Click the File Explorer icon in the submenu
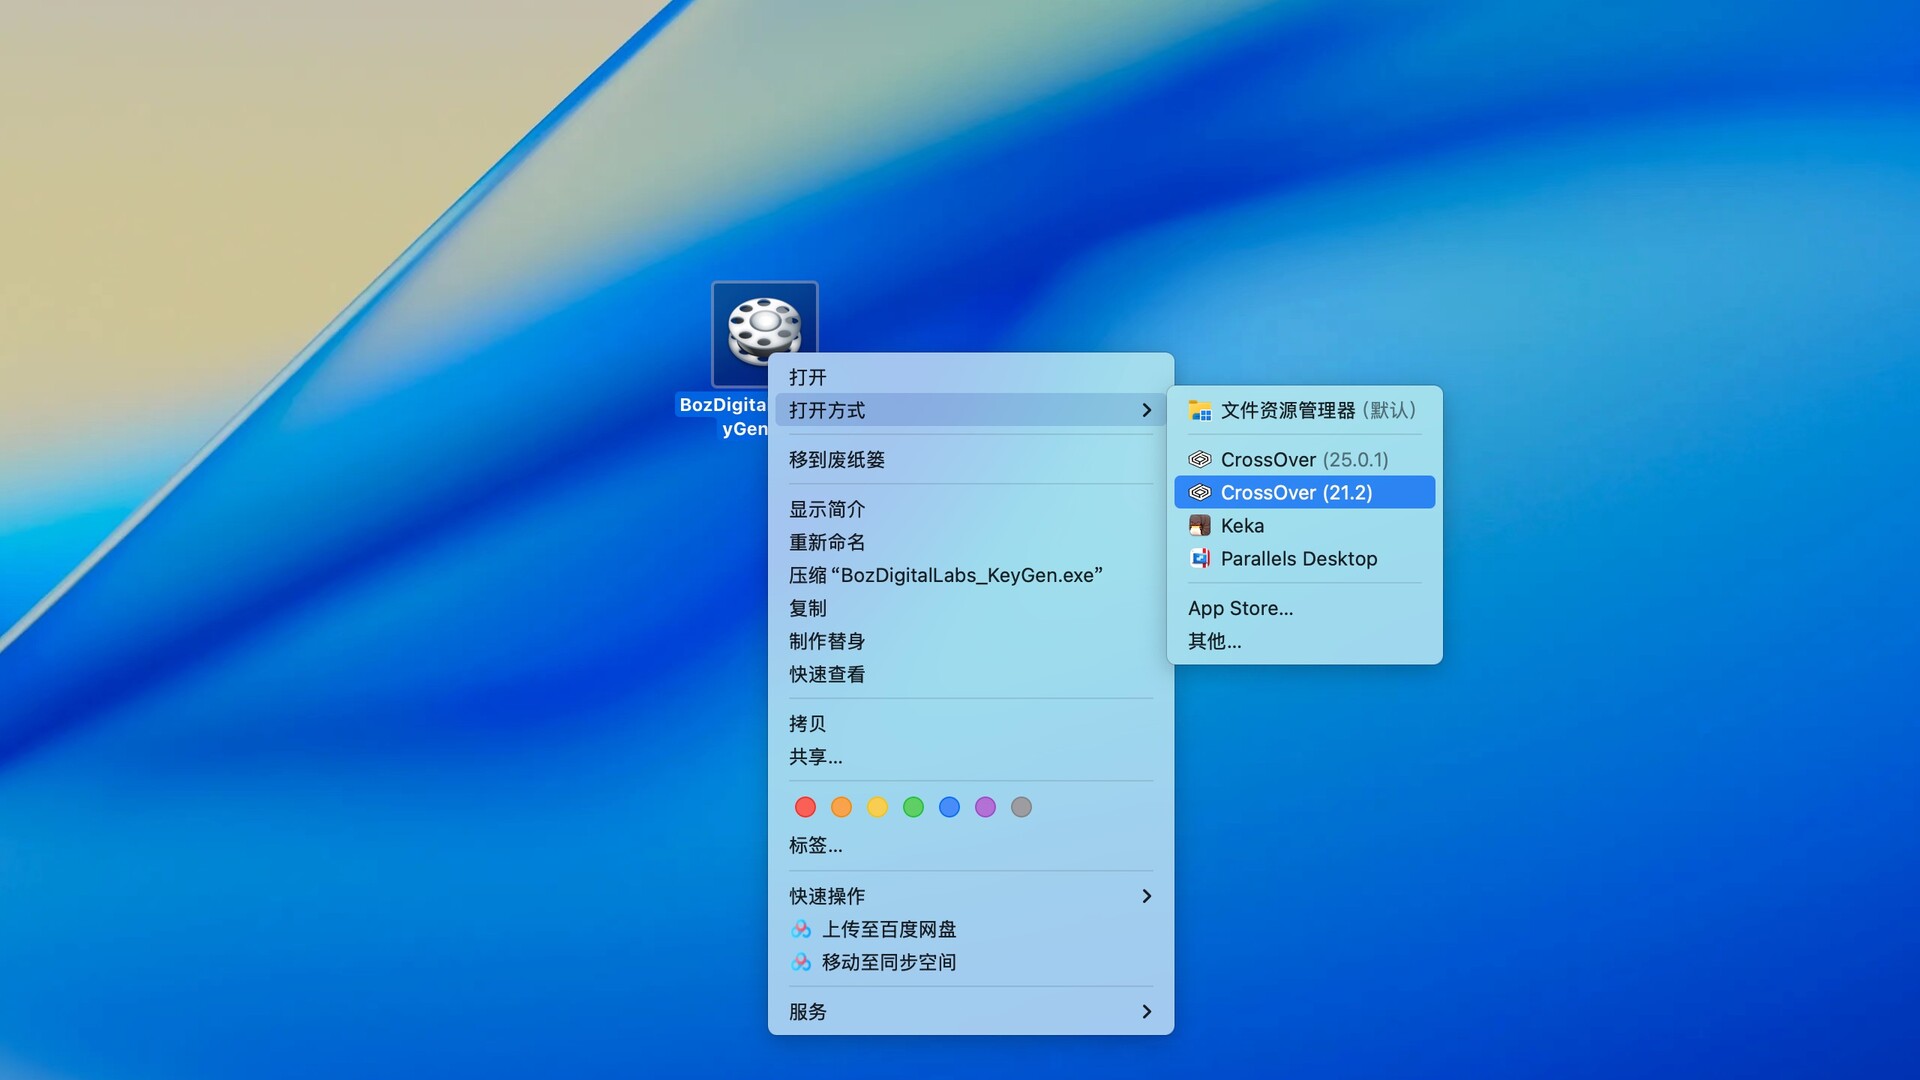This screenshot has width=1920, height=1080. [x=1200, y=410]
